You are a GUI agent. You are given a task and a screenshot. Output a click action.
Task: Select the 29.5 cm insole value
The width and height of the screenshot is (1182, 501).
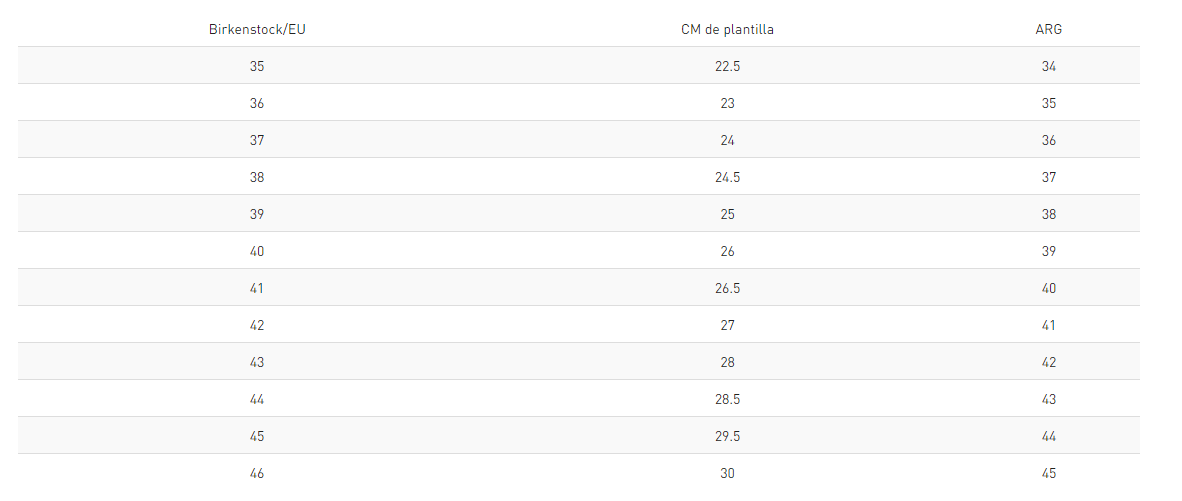pyautogui.click(x=727, y=436)
